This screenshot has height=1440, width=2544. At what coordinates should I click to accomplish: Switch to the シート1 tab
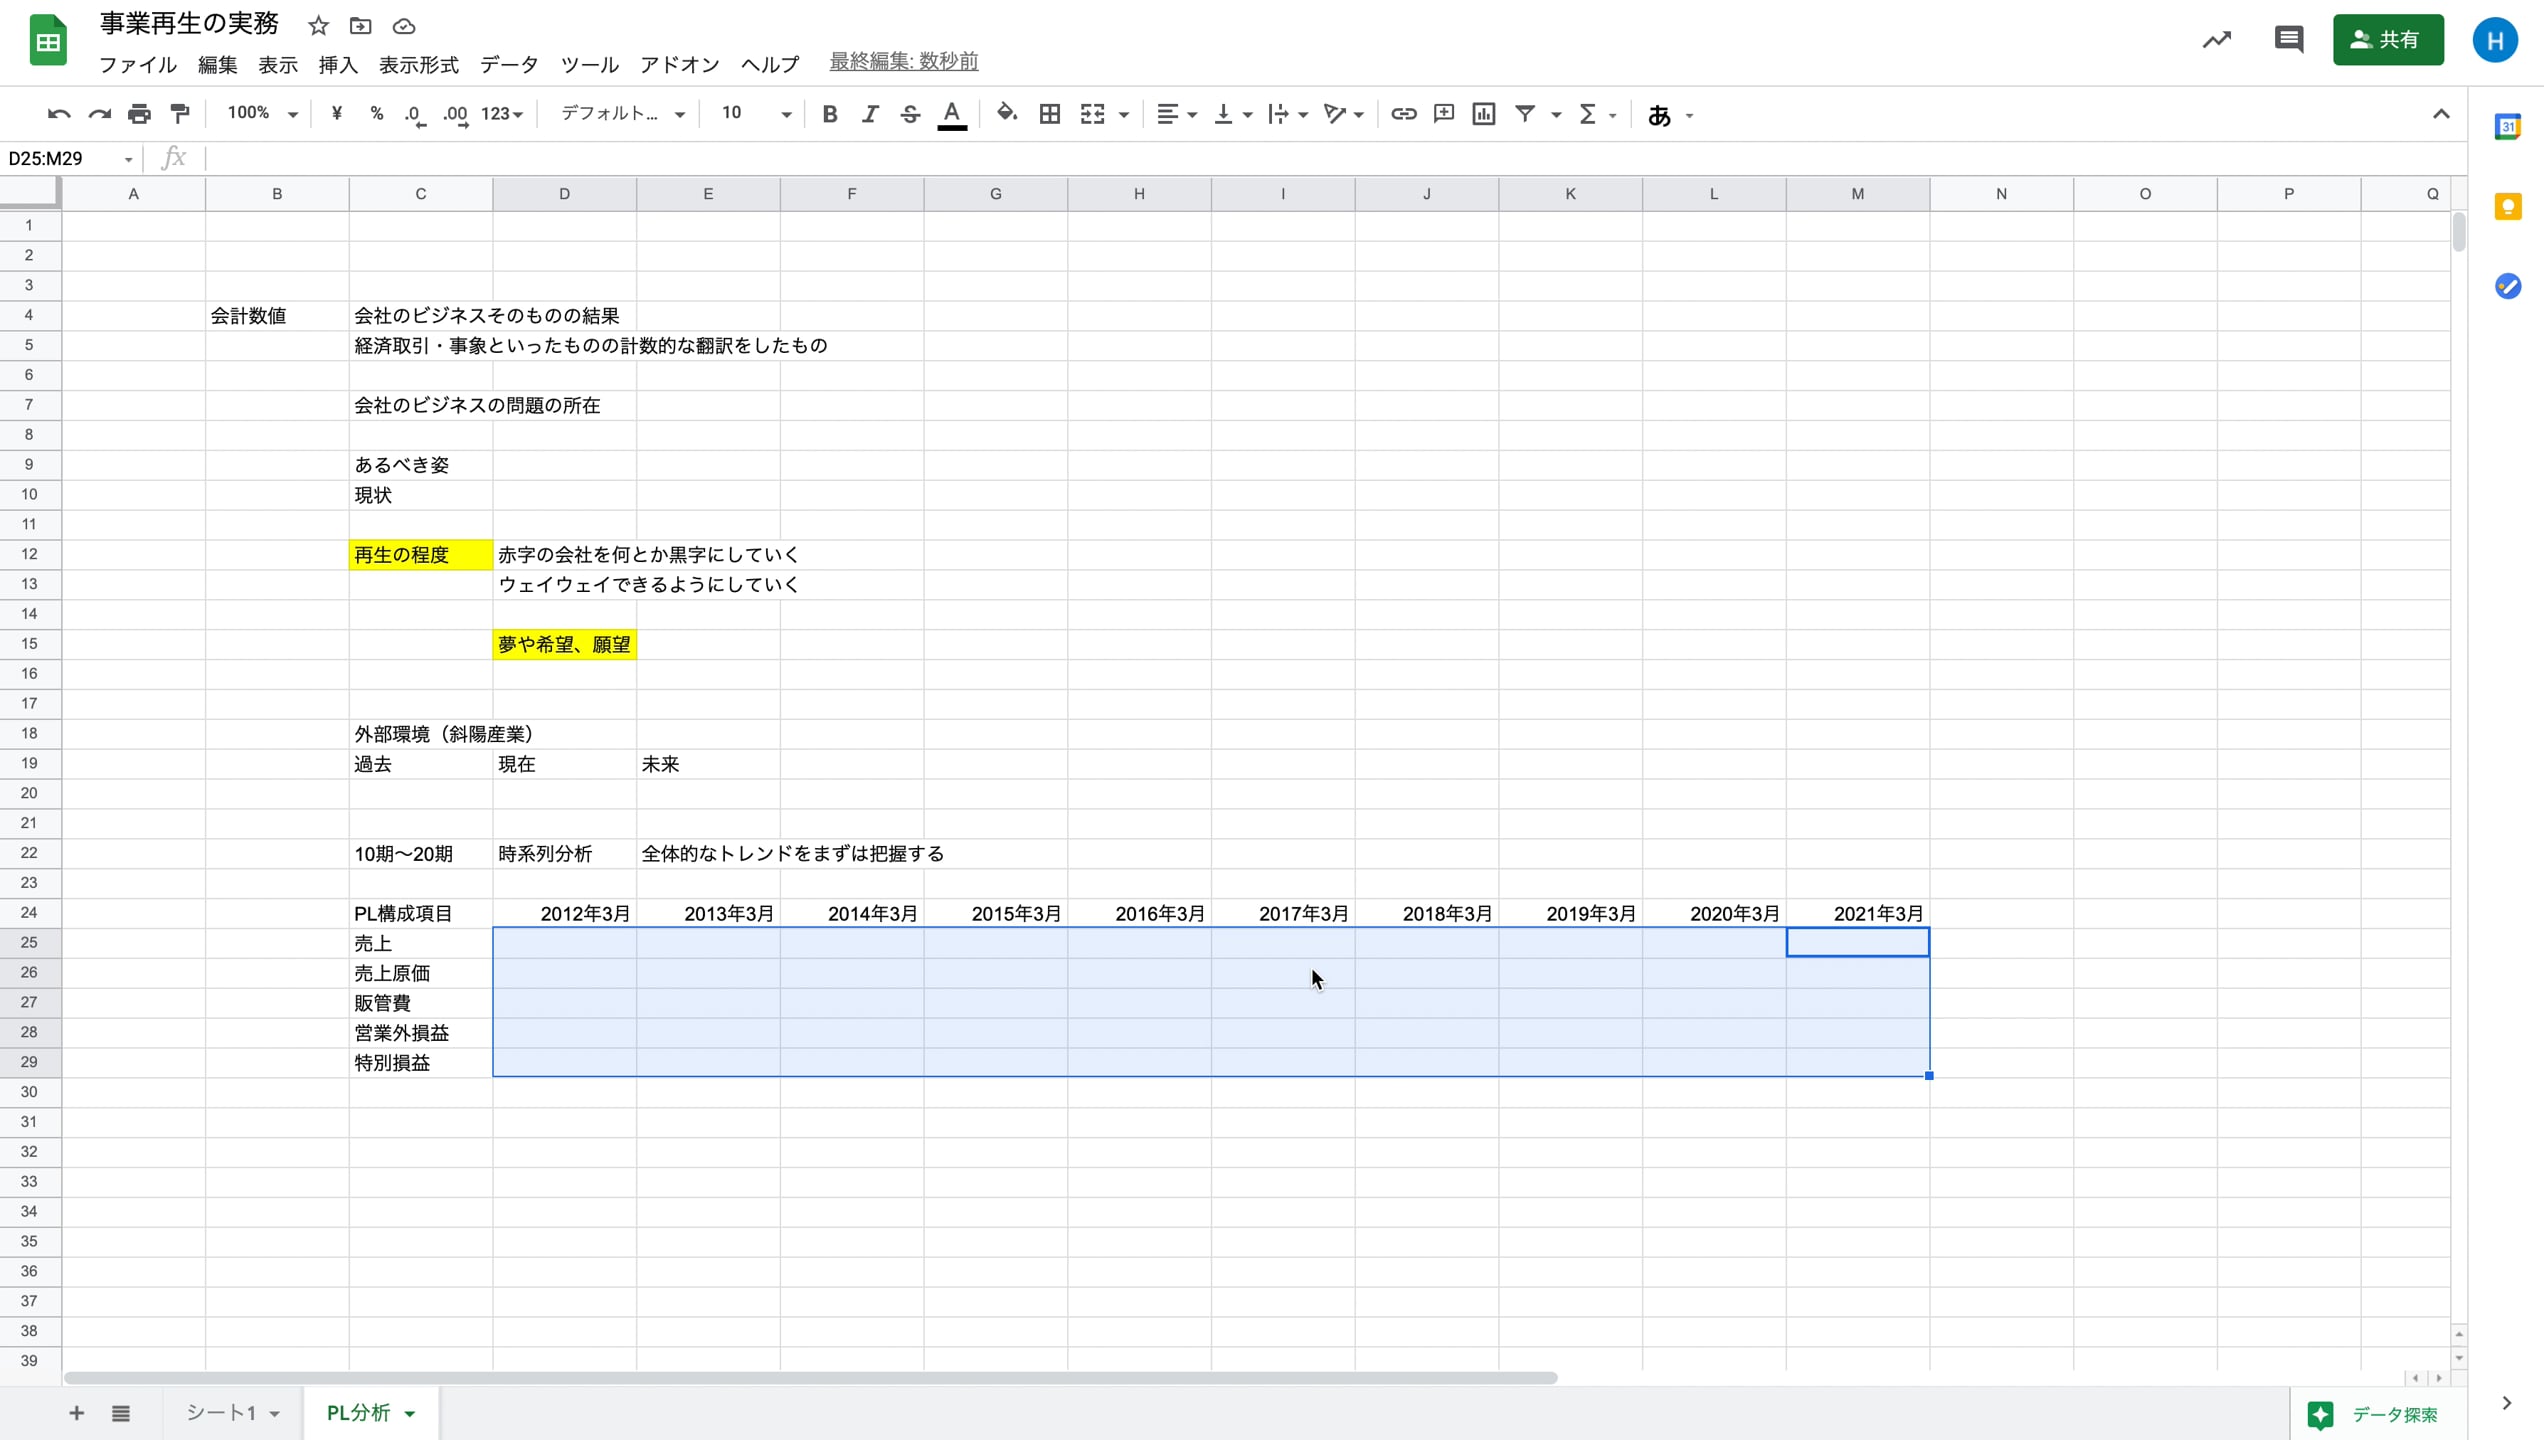point(221,1413)
